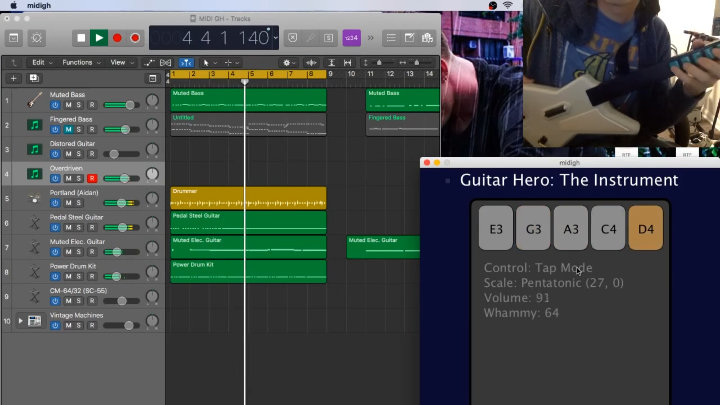720x405 pixels.
Task: Toggle power on Pedal Steel Guitar track
Action: [56, 227]
